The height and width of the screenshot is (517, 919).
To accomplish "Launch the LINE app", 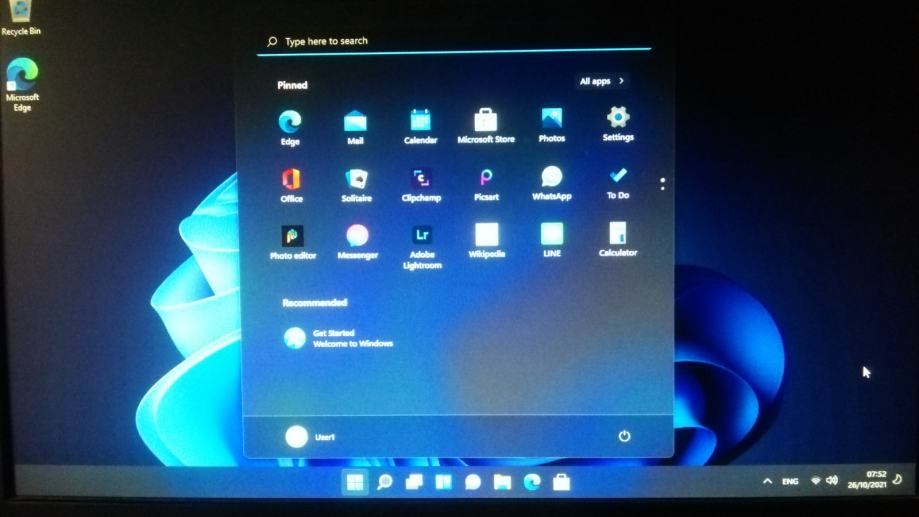I will (552, 240).
